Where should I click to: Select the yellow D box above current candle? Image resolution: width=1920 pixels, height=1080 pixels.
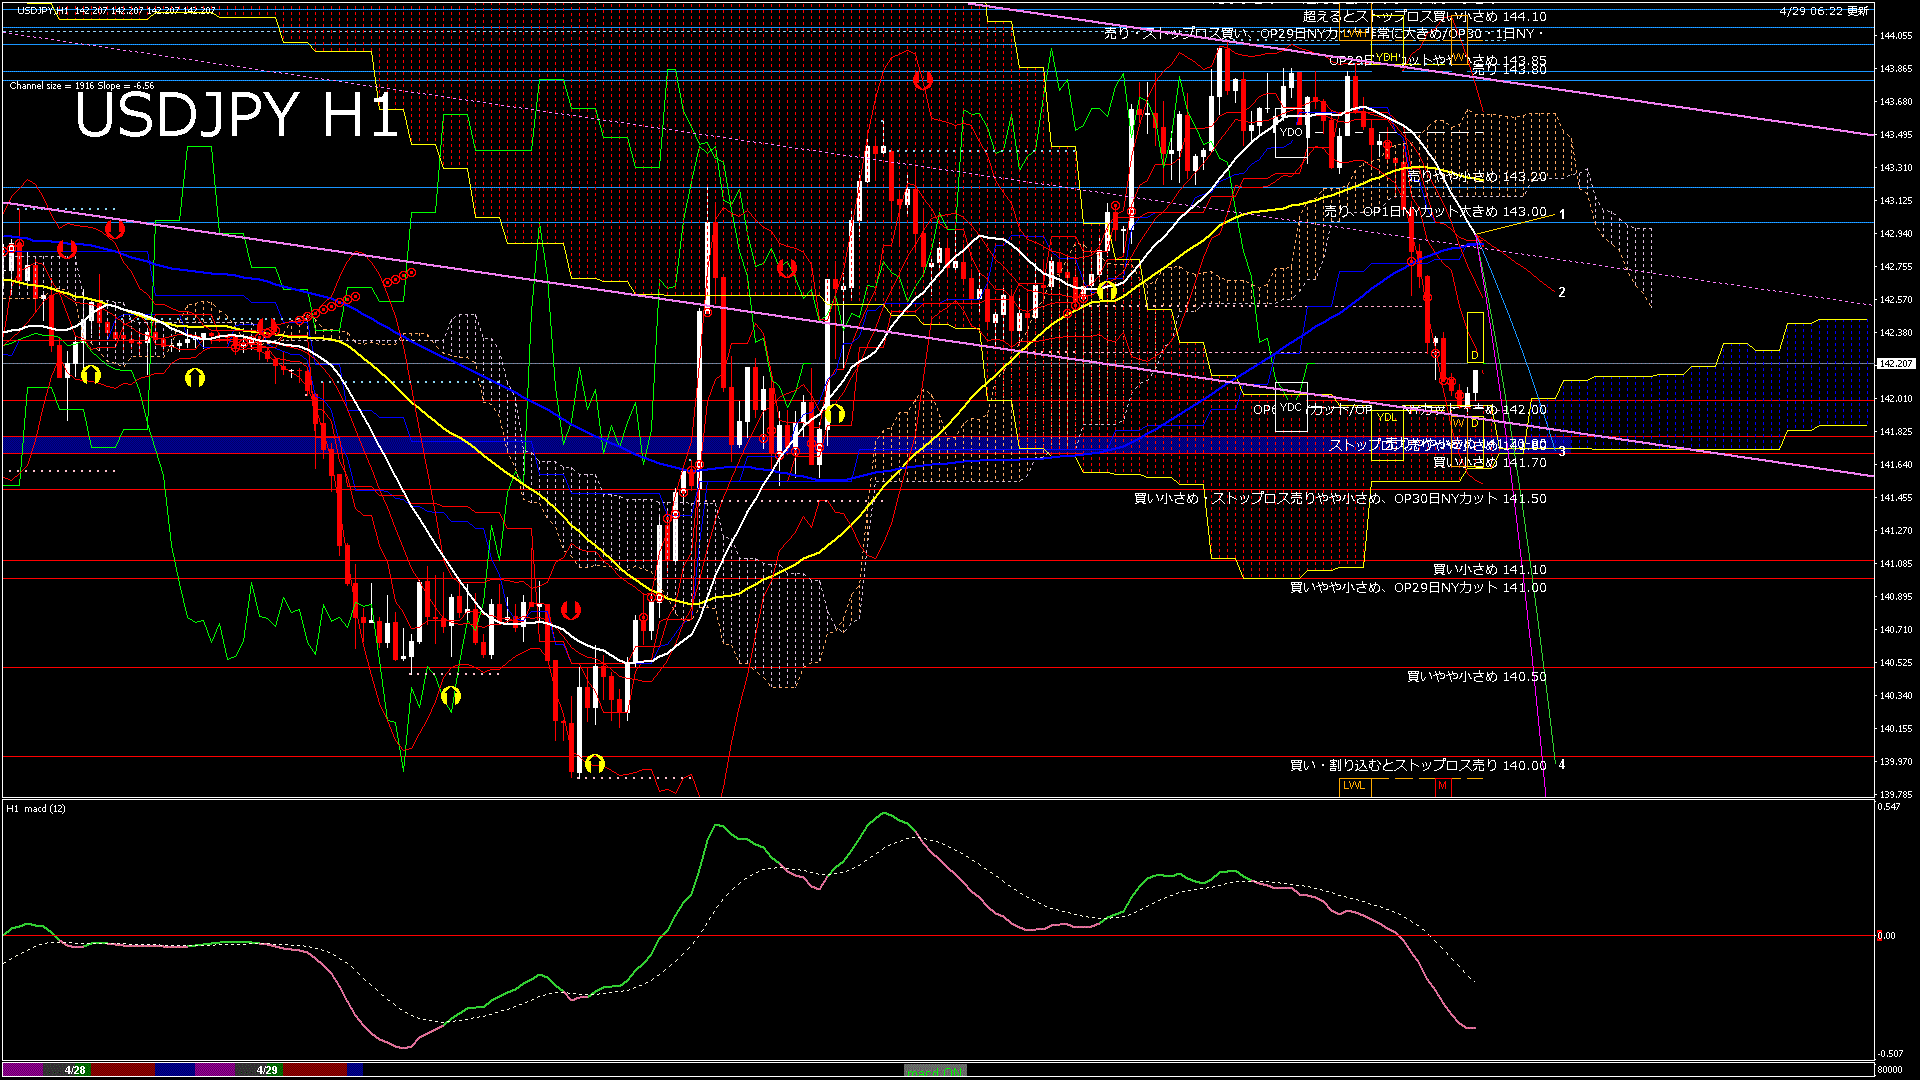[1475, 338]
